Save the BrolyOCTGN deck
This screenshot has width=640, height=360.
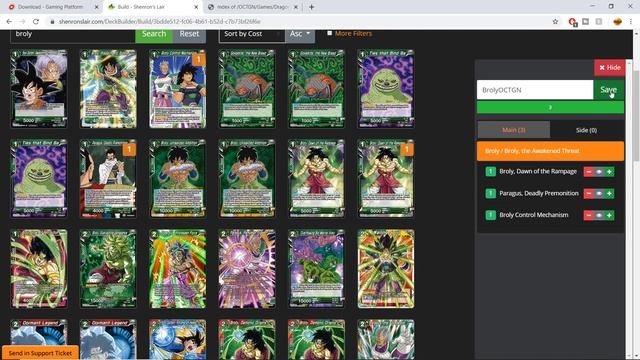608,90
